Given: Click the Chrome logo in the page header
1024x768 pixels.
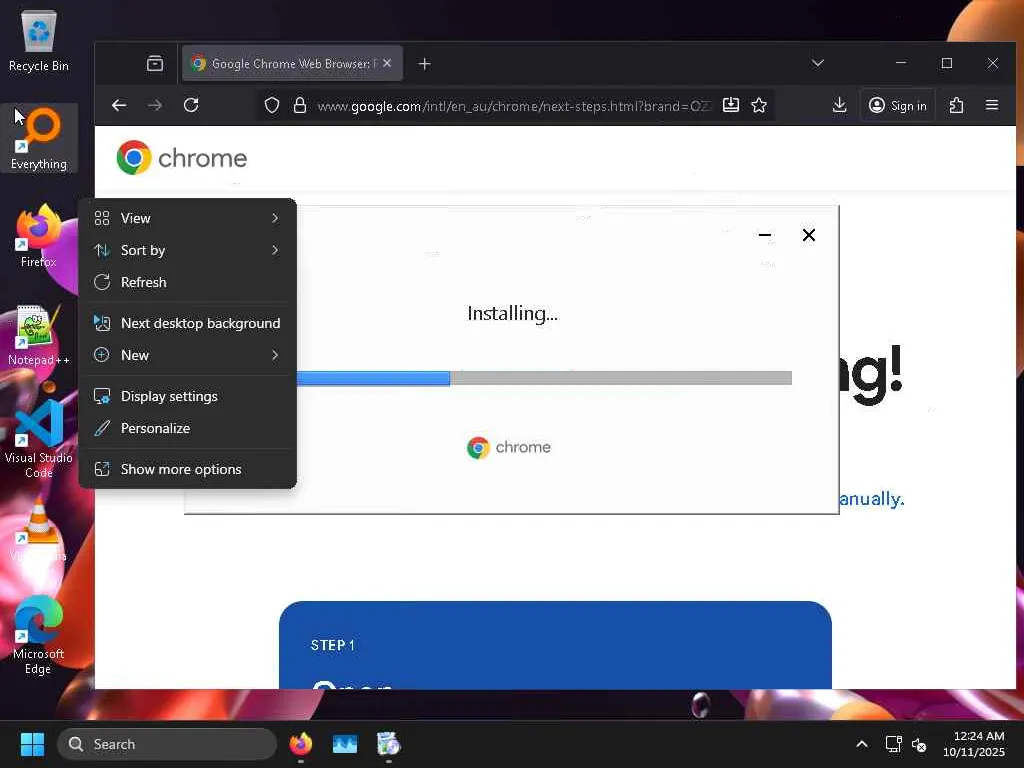Looking at the screenshot, I should pos(182,158).
